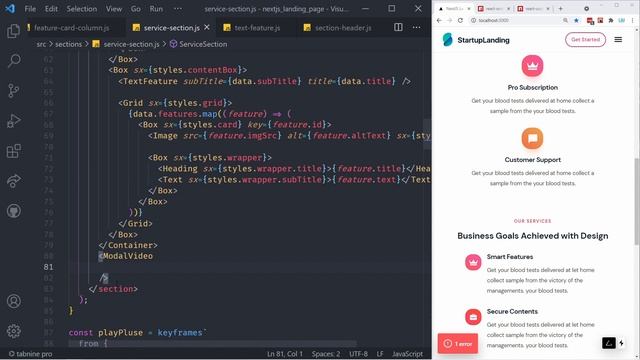This screenshot has width=640, height=360.
Task: Go back in the browser
Action: point(439,20)
